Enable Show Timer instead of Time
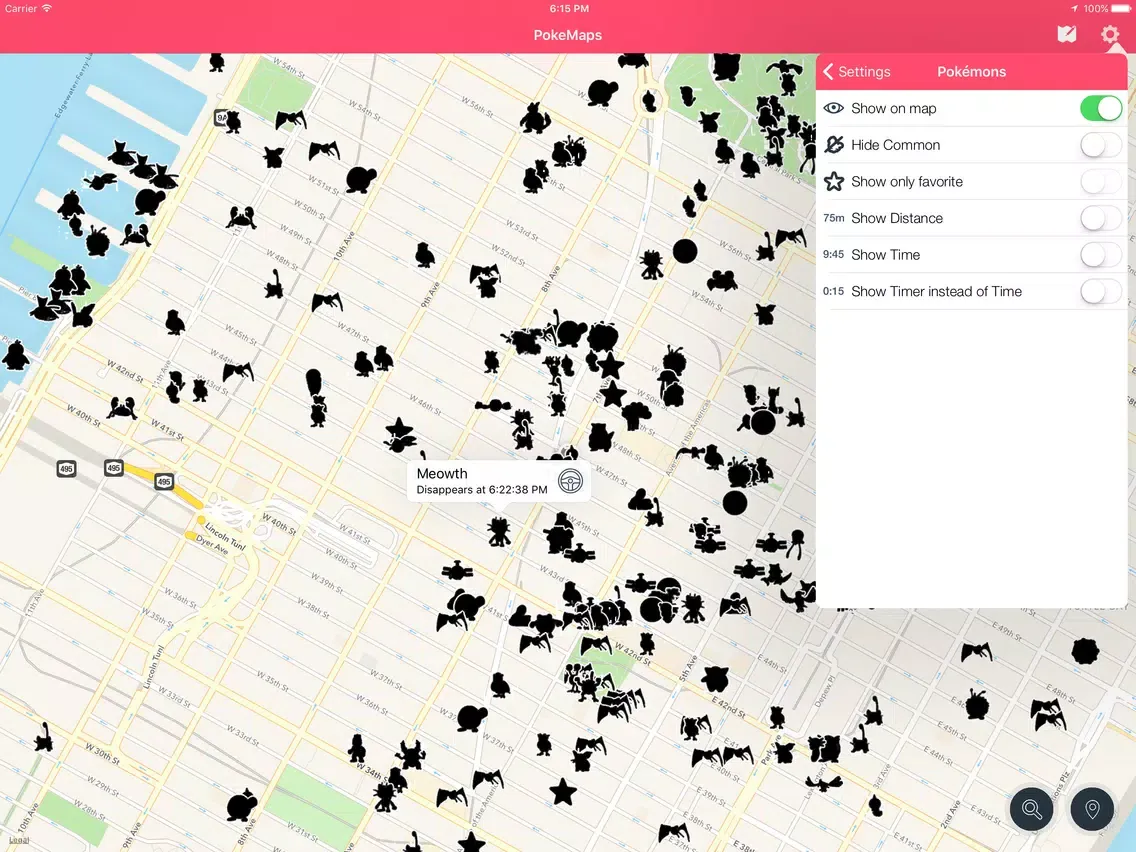This screenshot has height=852, width=1136. coord(1100,291)
